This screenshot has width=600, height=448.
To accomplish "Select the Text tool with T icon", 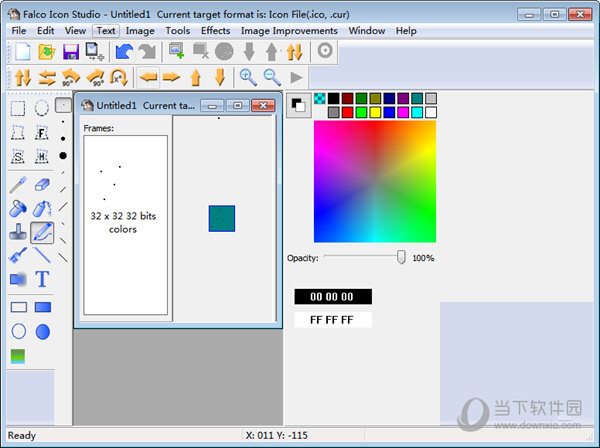I will (42, 279).
